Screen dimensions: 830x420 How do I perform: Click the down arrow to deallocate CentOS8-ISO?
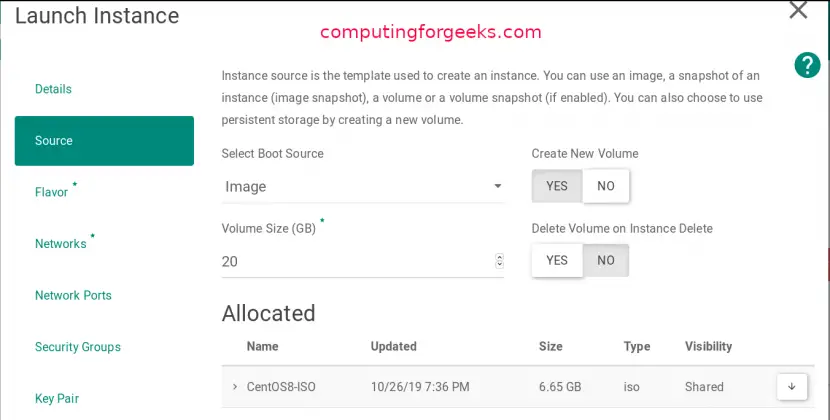pos(791,387)
